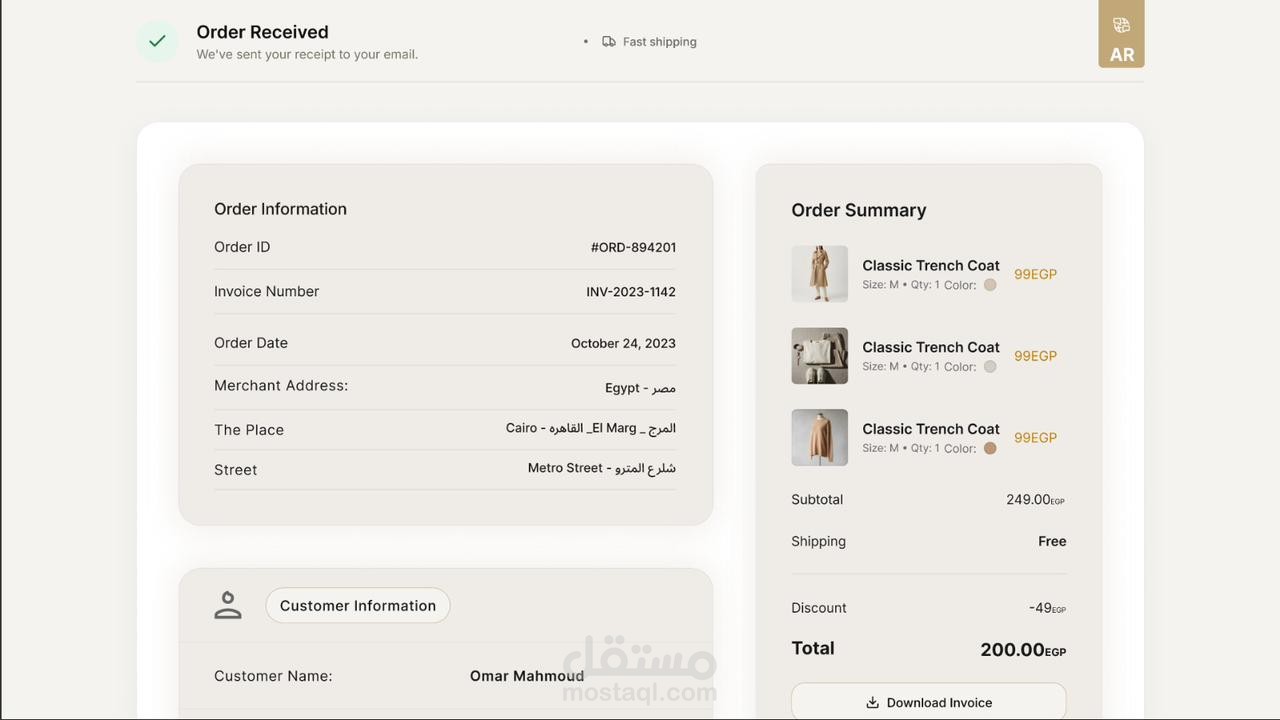Click the tan color swatch of third item

coord(990,448)
